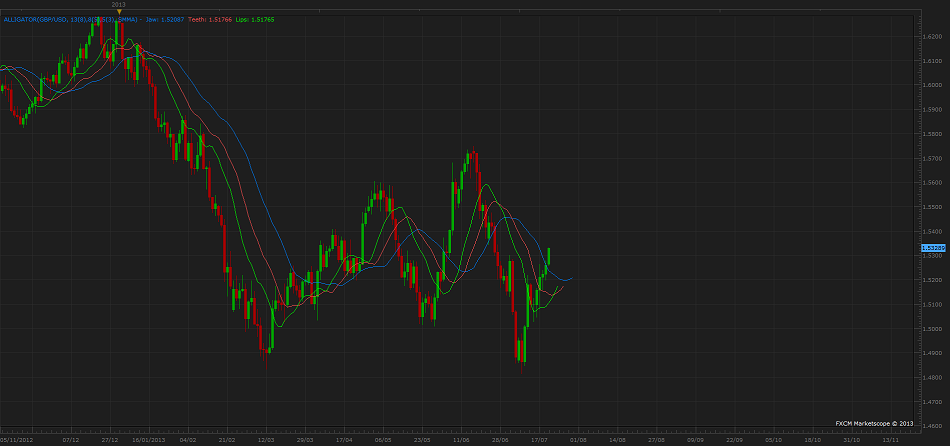Click the 1.6000 price axis label

pyautogui.click(x=931, y=86)
